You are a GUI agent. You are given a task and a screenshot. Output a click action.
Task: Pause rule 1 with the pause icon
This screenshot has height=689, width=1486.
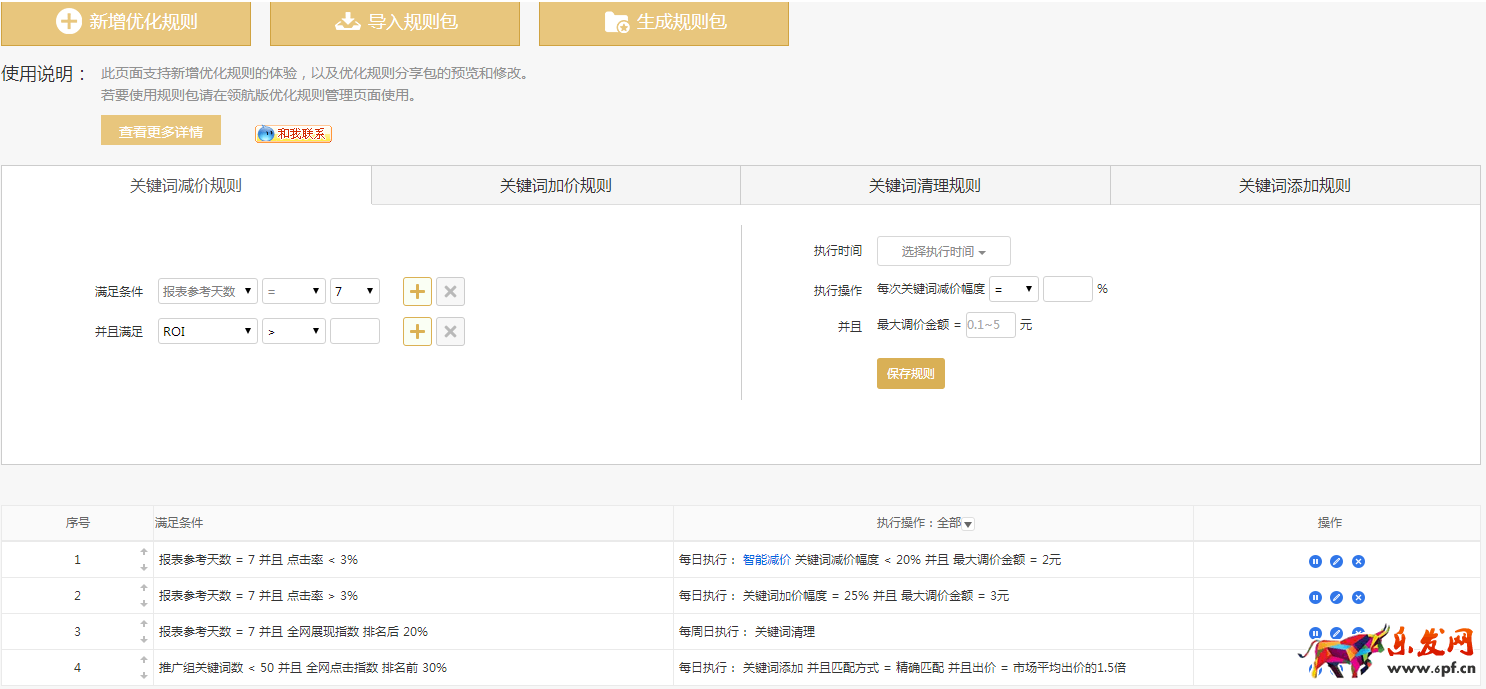(1315, 561)
